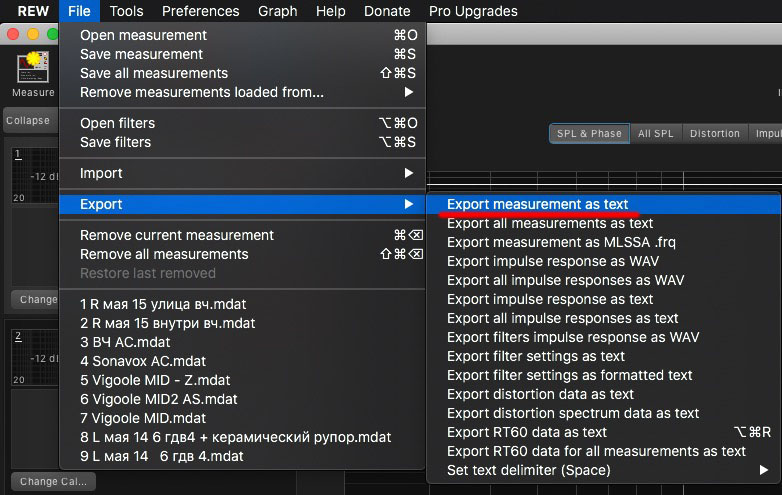This screenshot has width=782, height=495.
Task: Open the Tools menu
Action: (x=126, y=11)
